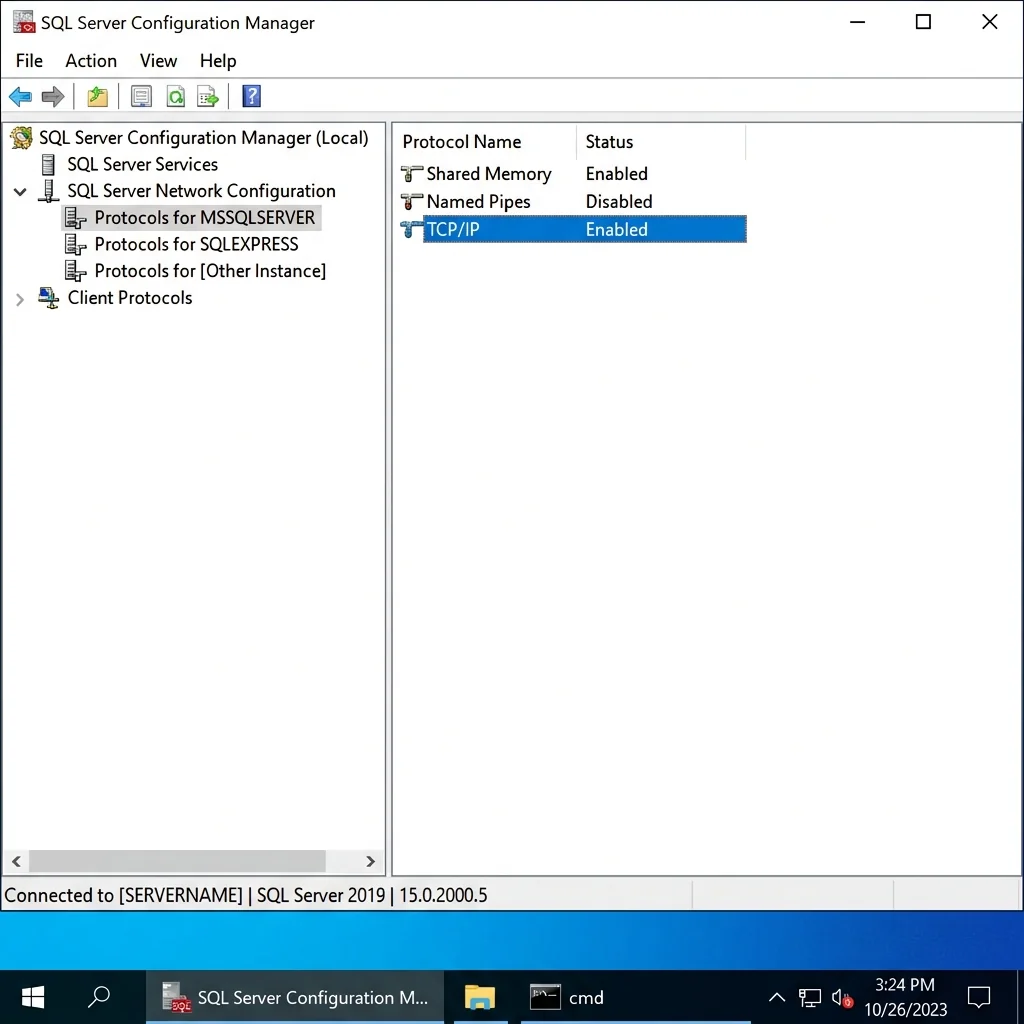This screenshot has width=1024, height=1024.
Task: Click the Back arrow toolbar button
Action: 20,97
